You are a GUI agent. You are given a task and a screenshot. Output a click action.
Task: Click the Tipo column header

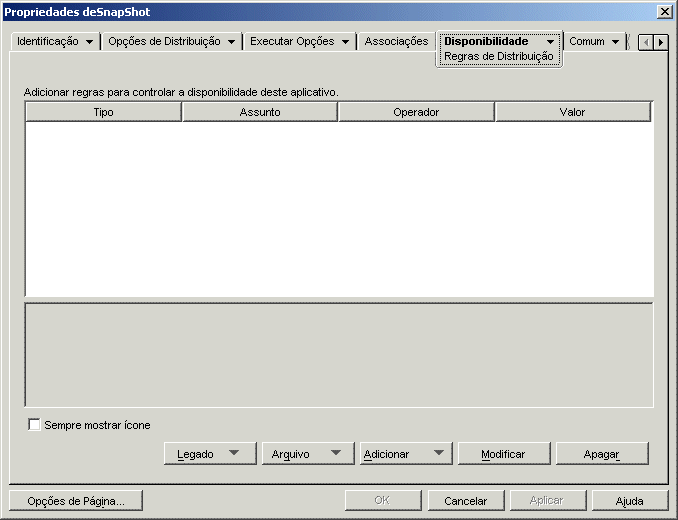coord(103,113)
